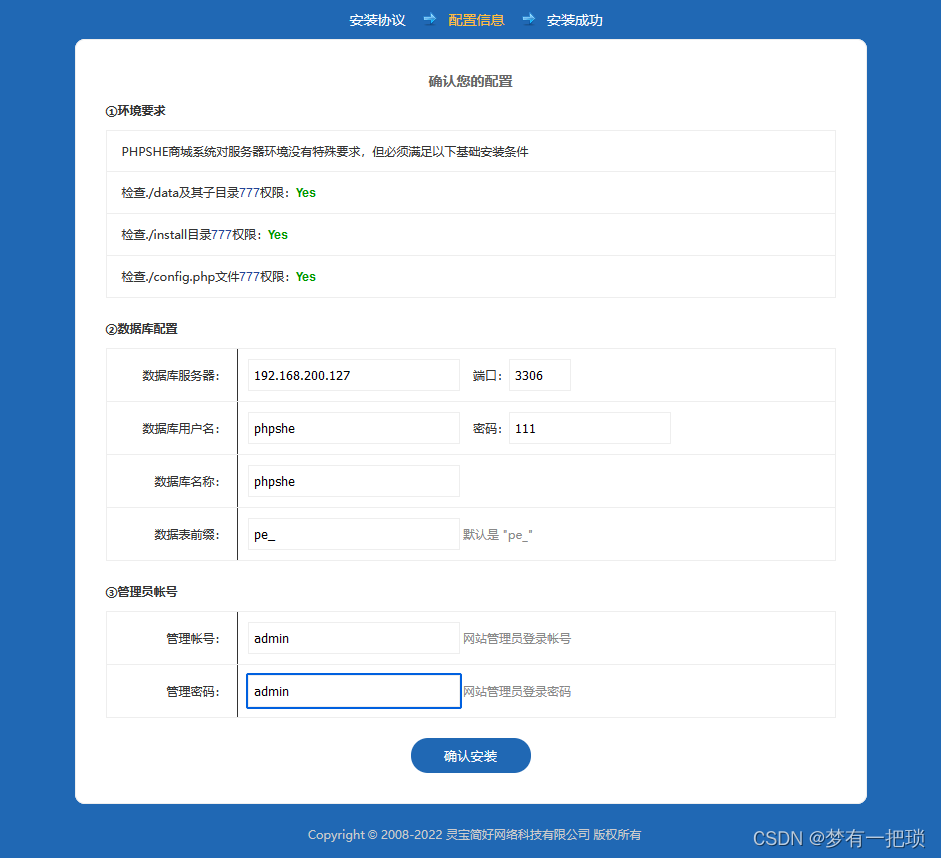941x858 pixels.
Task: Click the database username field containing phpshe
Action: pyautogui.click(x=353, y=428)
